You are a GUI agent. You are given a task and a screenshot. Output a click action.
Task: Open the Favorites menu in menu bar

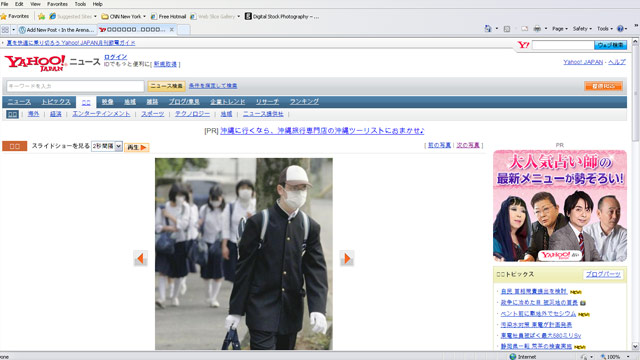(x=57, y=4)
